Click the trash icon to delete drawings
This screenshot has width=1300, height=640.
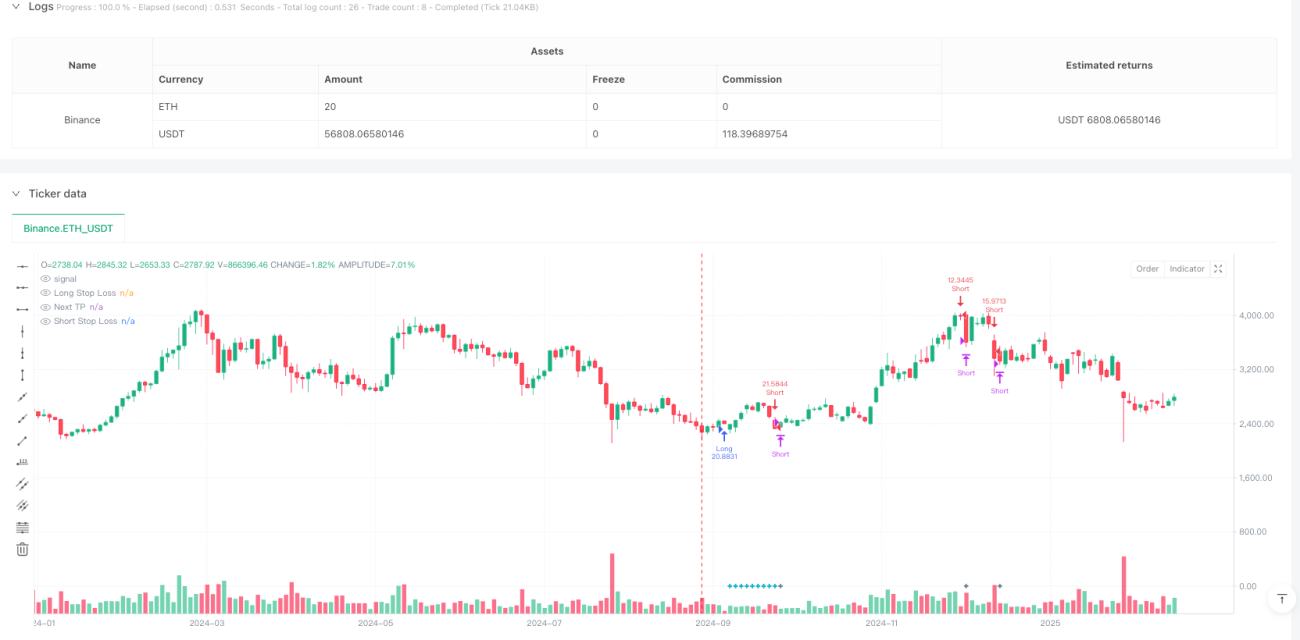(22, 549)
